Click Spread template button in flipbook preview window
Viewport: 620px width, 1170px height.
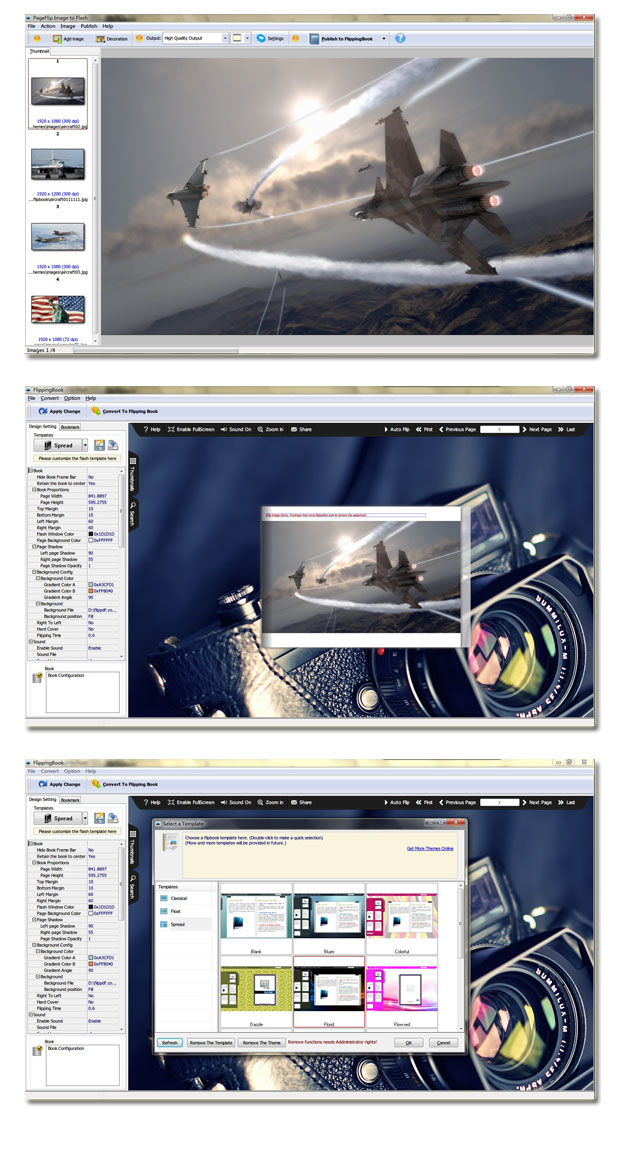point(58,445)
